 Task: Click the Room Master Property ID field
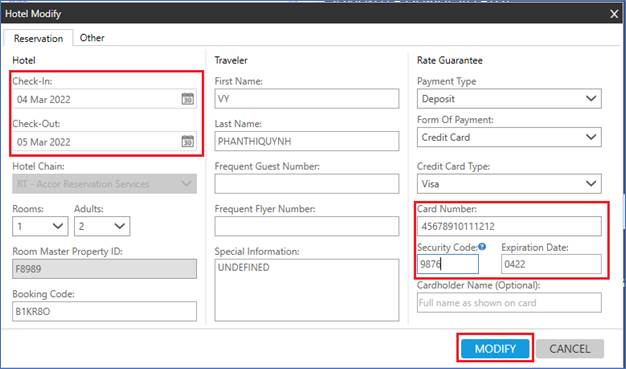click(x=104, y=269)
